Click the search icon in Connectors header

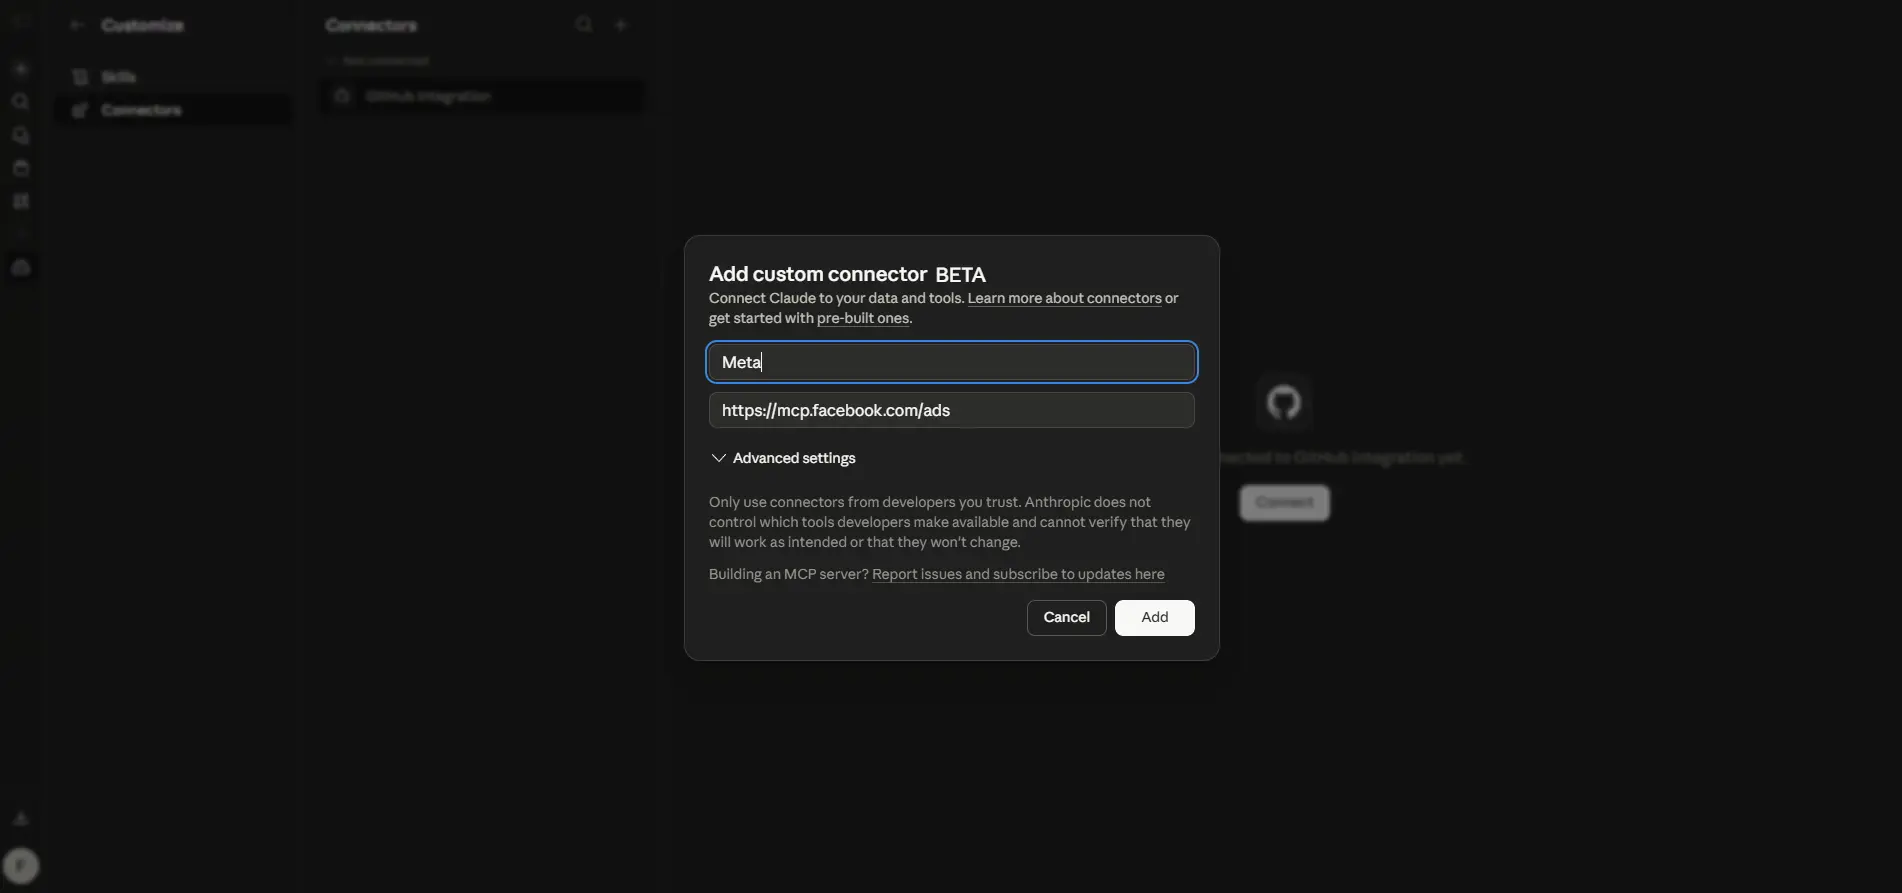click(x=584, y=25)
